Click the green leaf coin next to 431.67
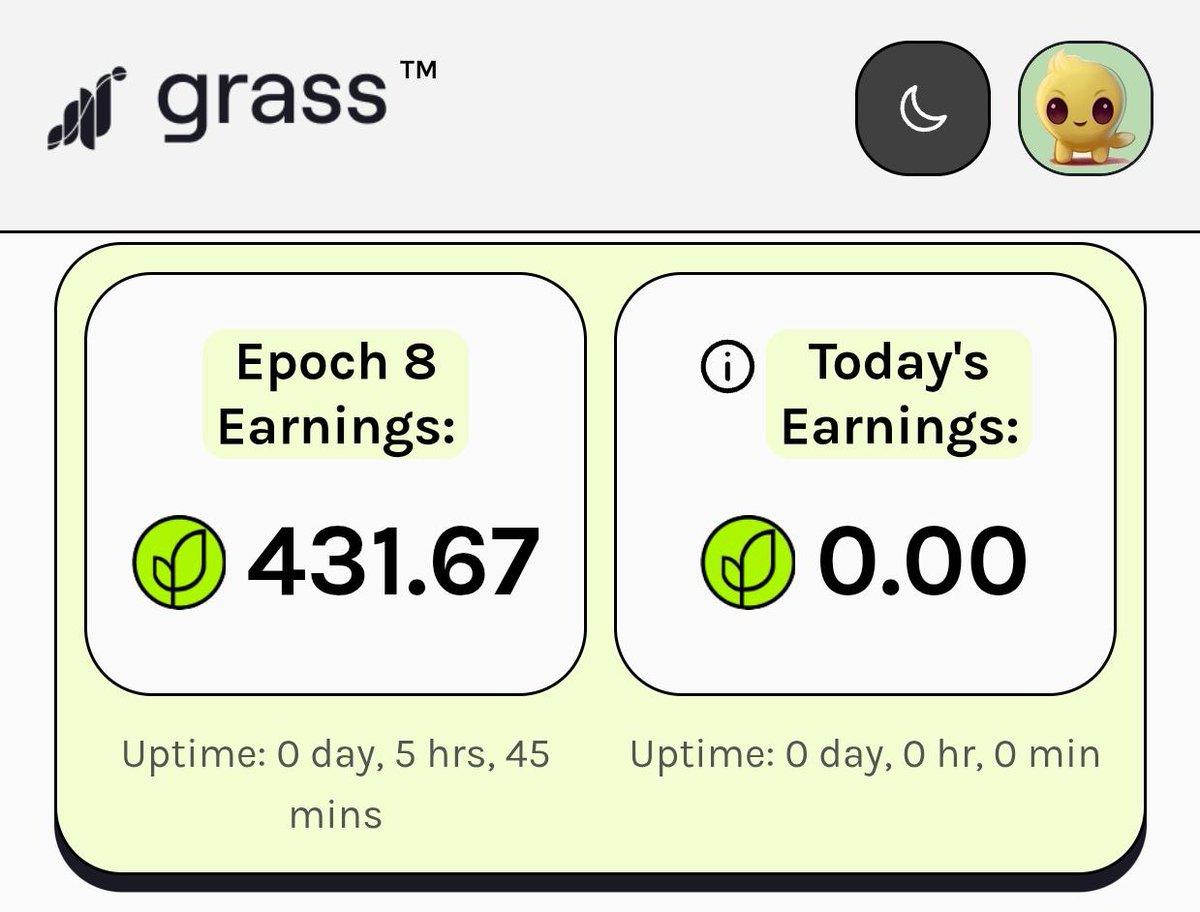The image size is (1200, 912). tap(179, 562)
